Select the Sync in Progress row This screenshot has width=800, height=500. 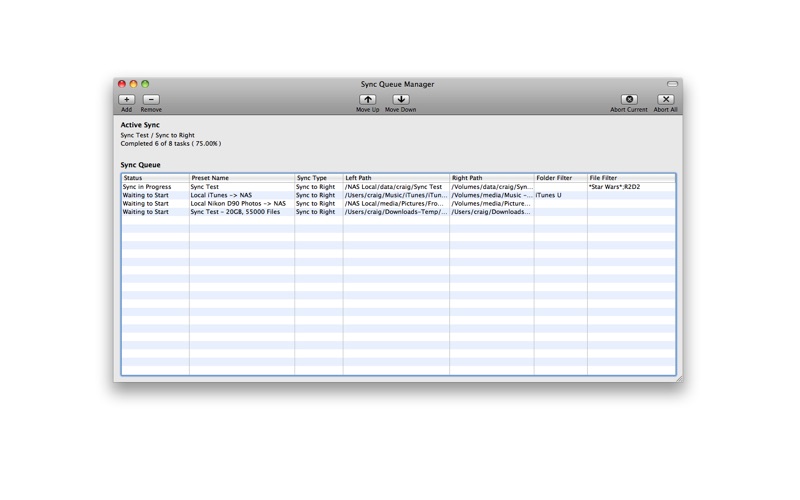point(398,187)
